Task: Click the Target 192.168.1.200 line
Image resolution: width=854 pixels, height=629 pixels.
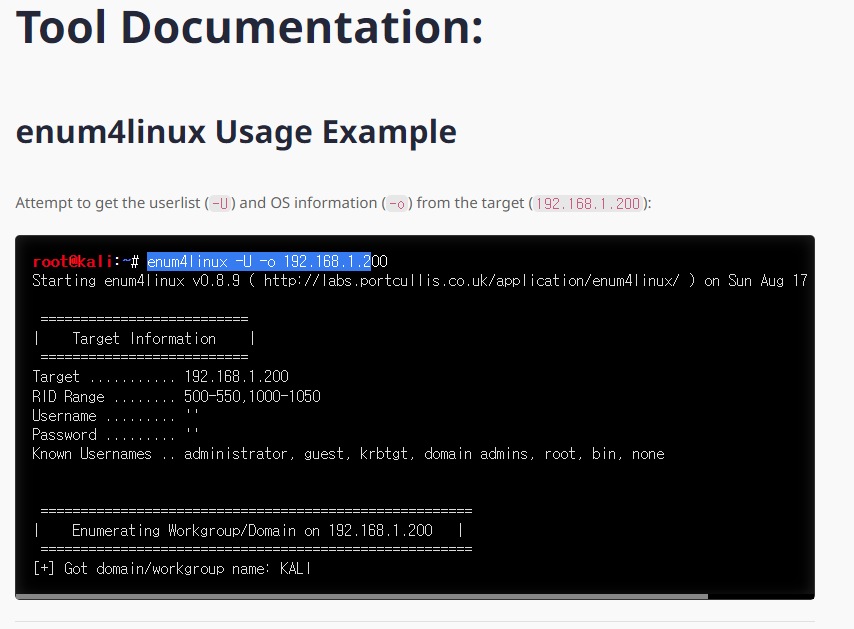Action: [161, 377]
